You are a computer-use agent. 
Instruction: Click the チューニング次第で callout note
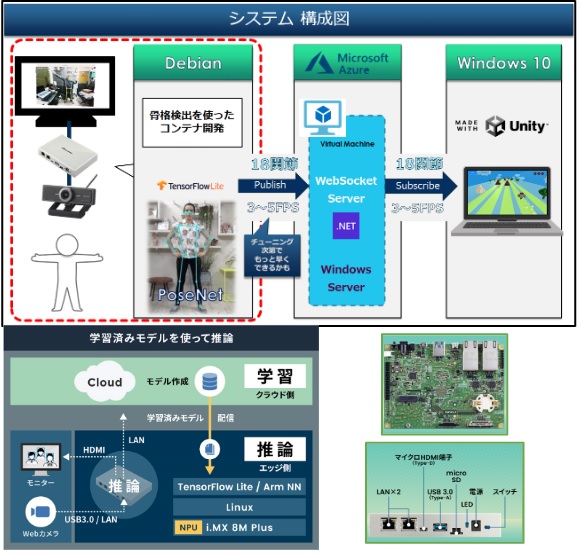(272, 255)
